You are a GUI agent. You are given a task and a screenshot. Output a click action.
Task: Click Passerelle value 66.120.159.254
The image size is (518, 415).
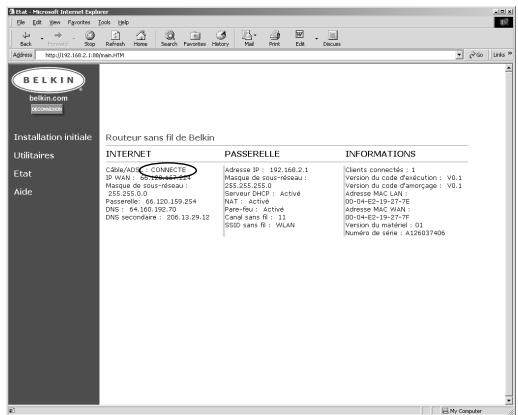click(171, 201)
